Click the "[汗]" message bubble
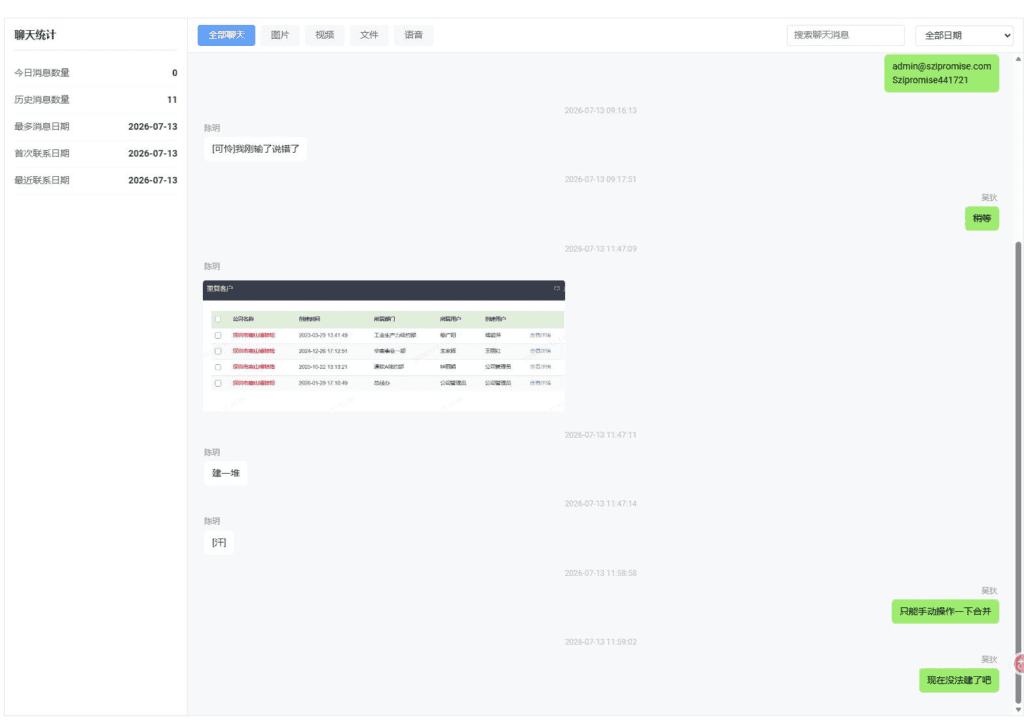 click(219, 542)
